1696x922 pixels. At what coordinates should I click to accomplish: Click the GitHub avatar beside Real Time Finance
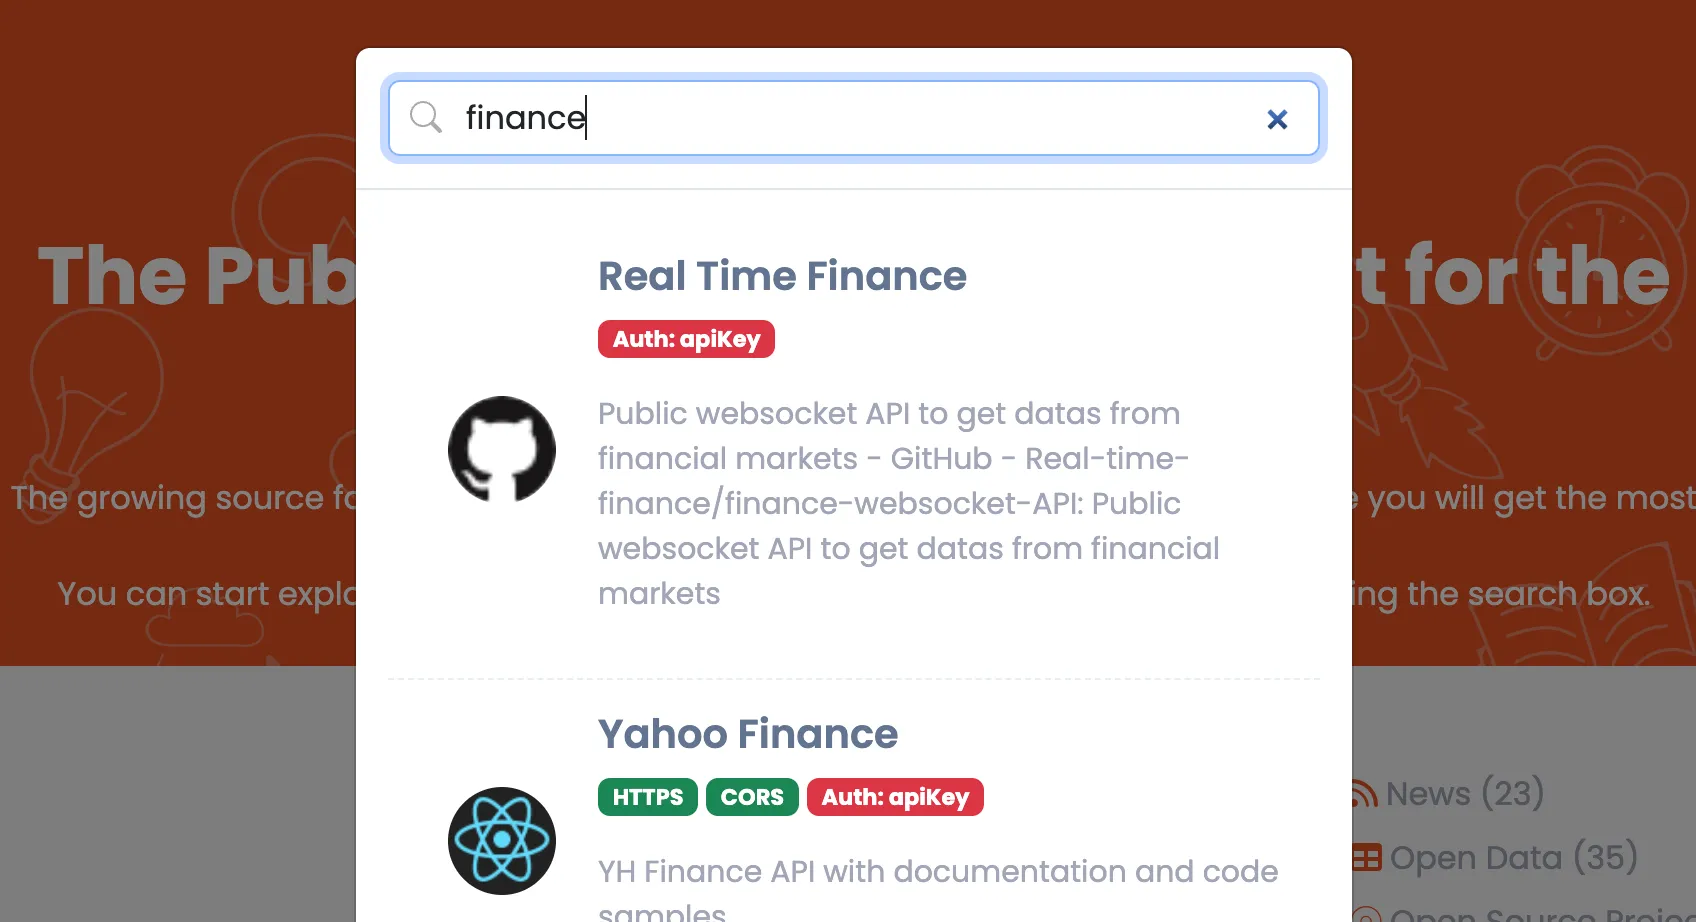[x=502, y=448]
